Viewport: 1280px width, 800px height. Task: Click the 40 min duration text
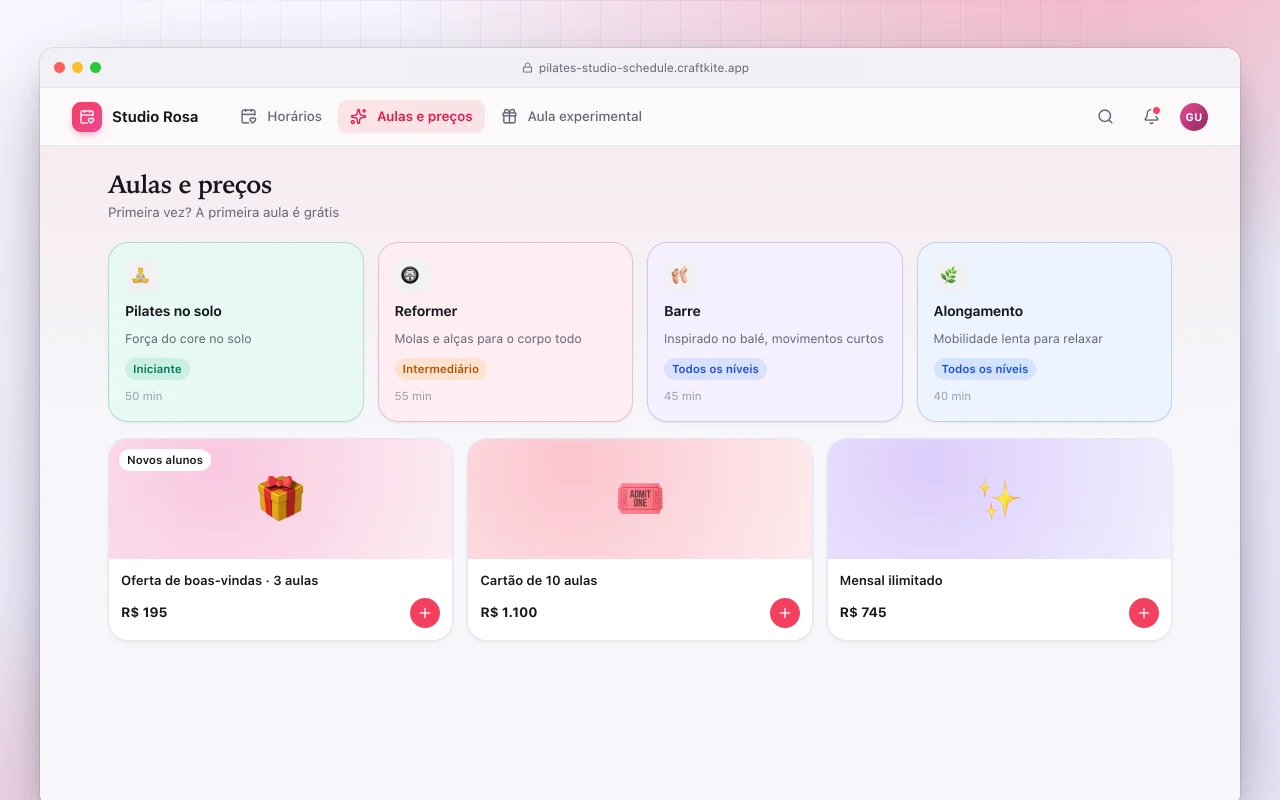pos(952,396)
